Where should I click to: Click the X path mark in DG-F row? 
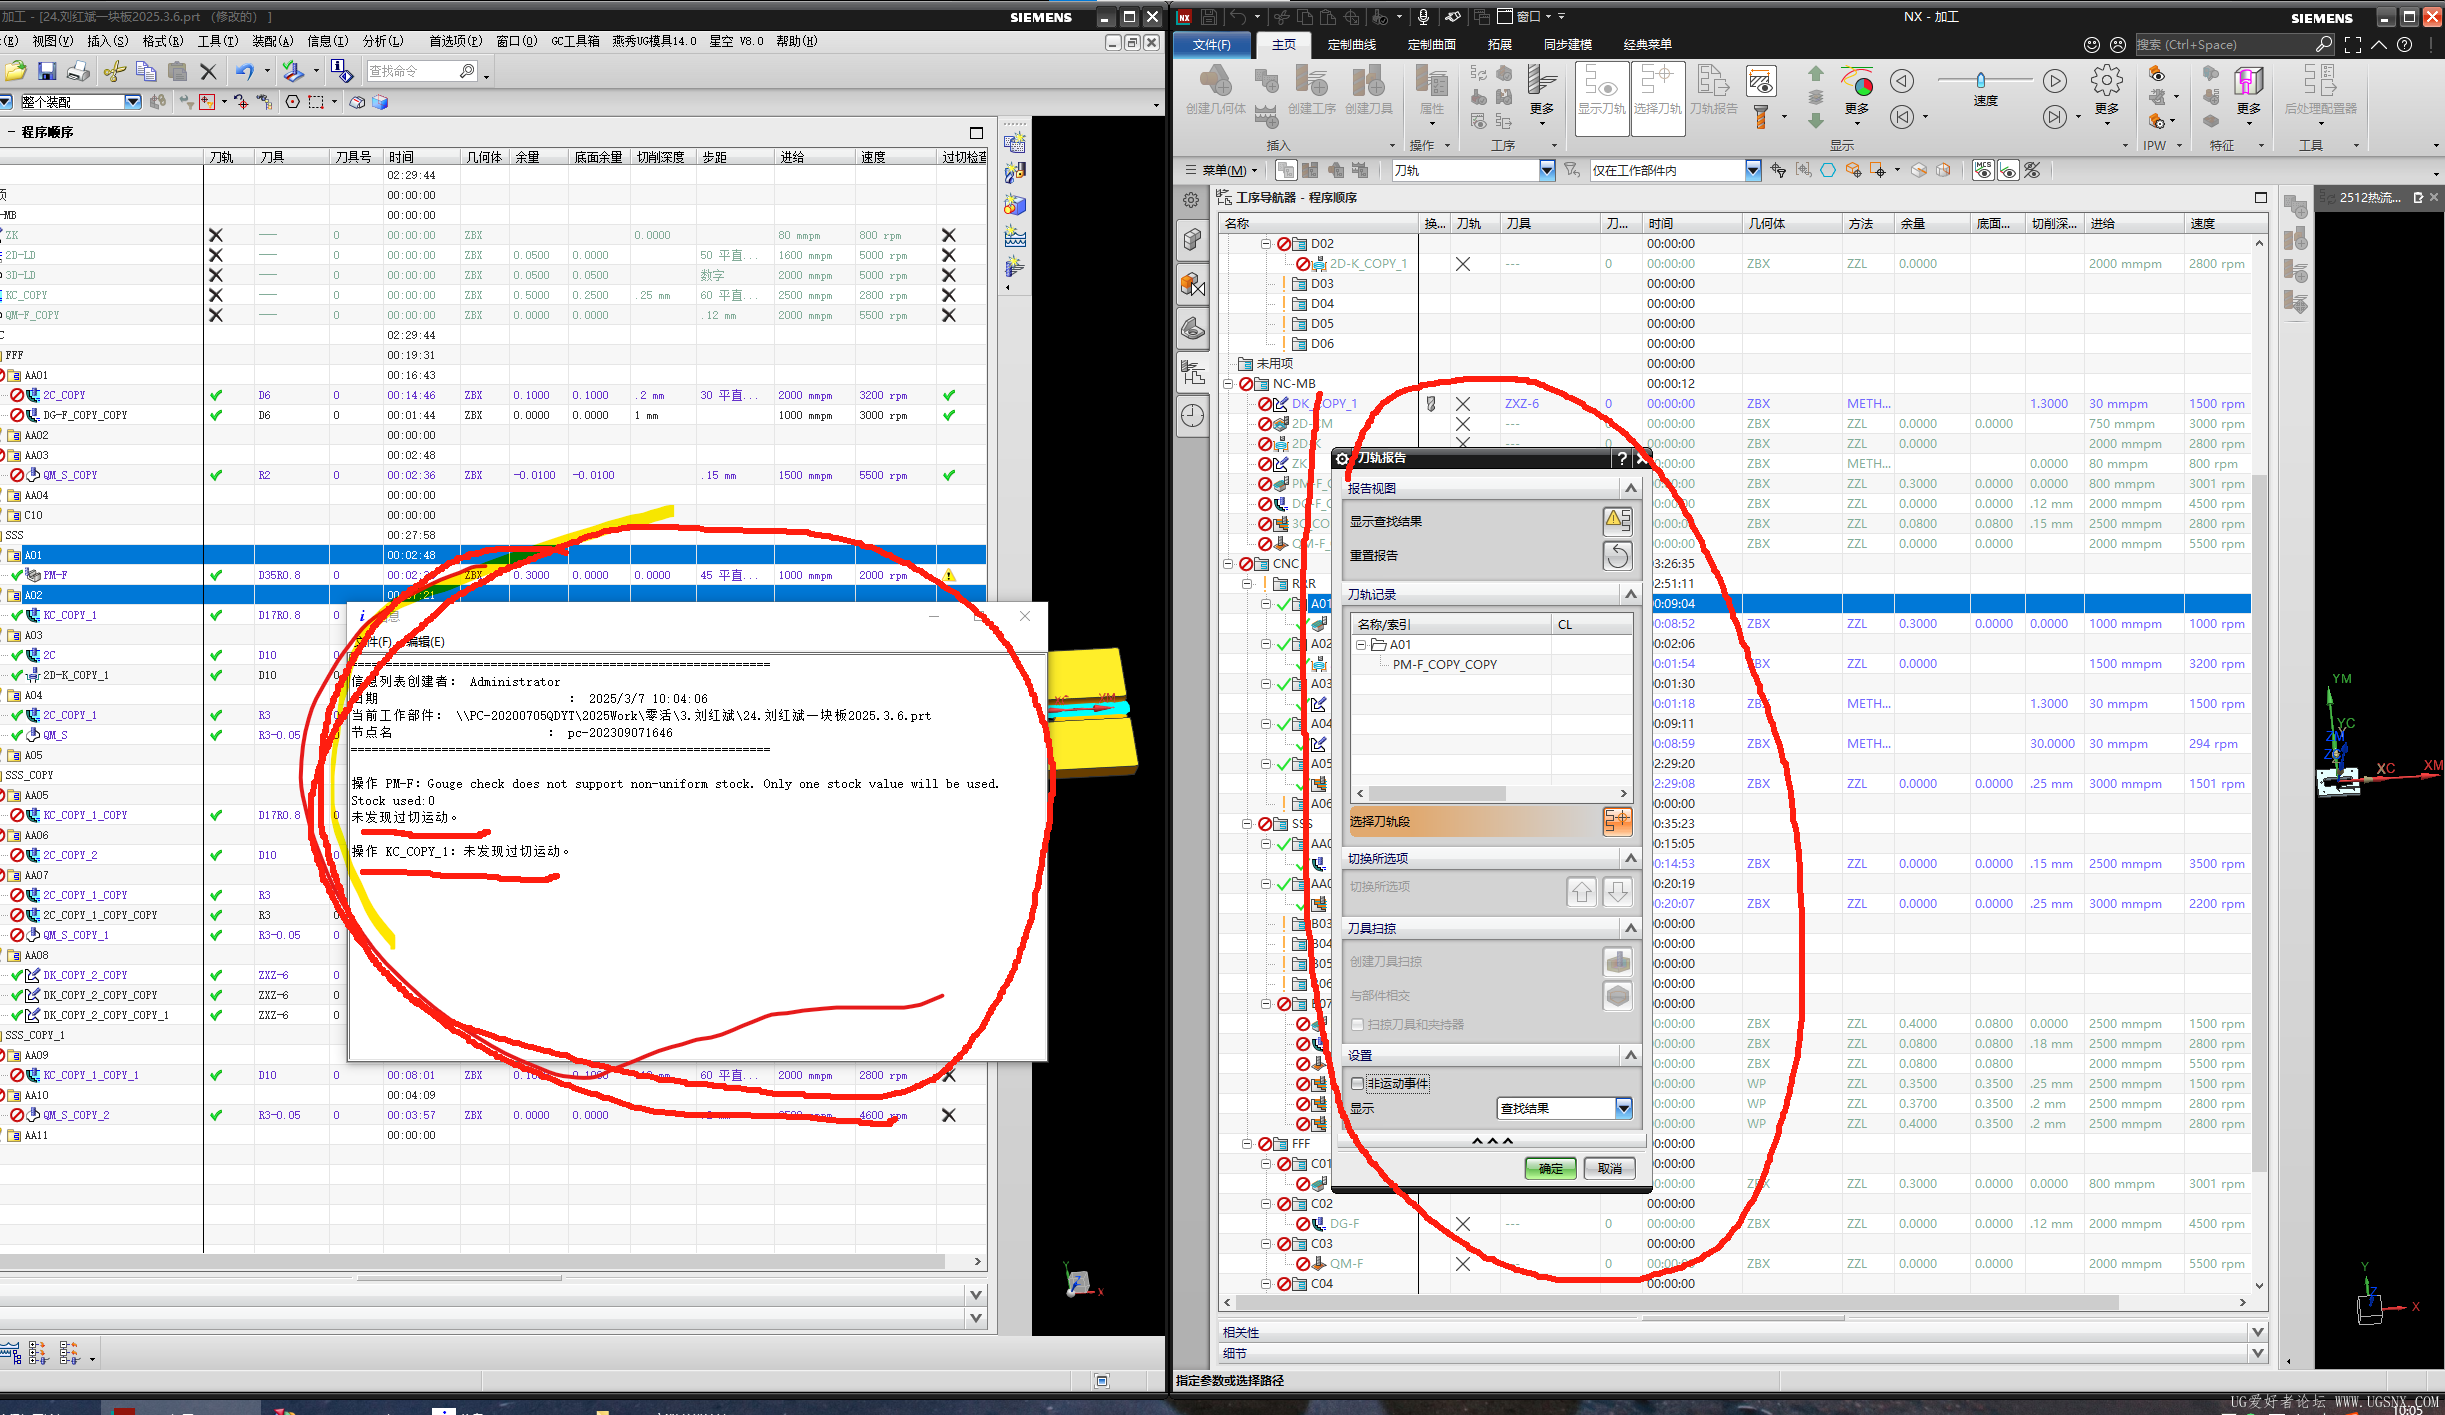tap(1463, 1224)
